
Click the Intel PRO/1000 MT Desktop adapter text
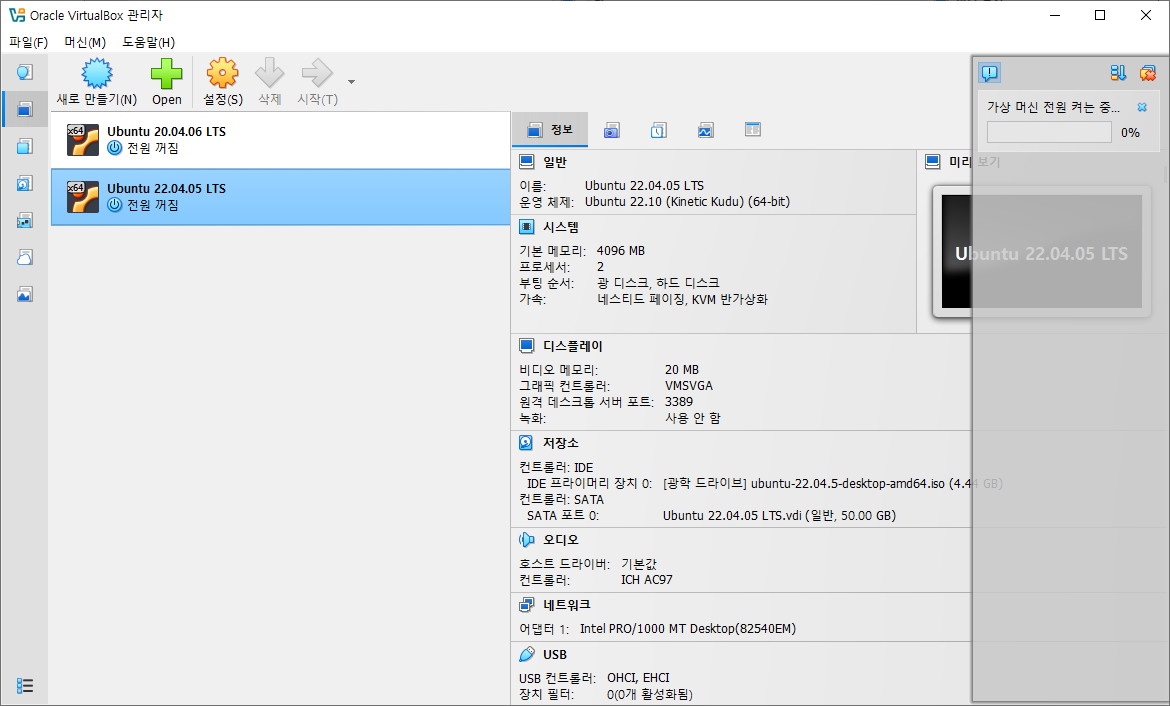[688, 629]
